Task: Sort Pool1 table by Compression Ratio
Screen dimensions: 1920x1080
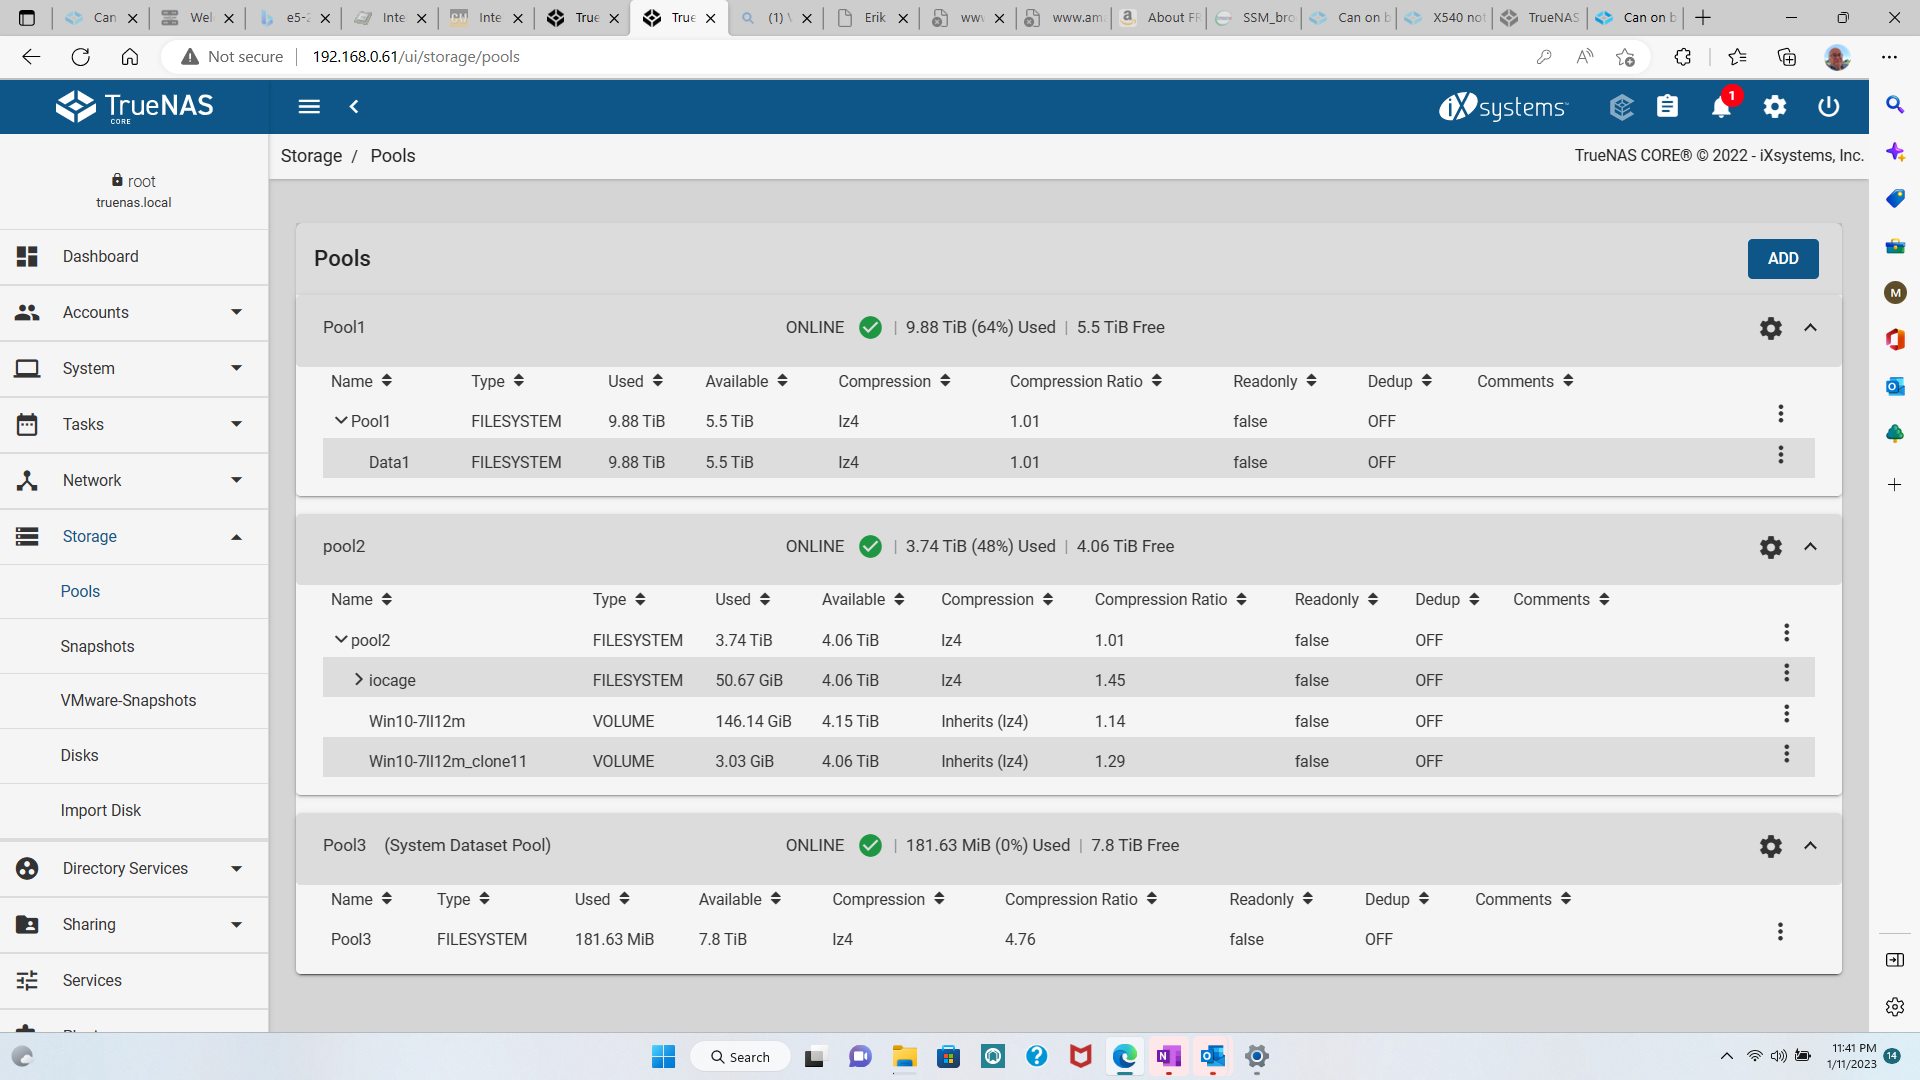Action: click(1085, 382)
